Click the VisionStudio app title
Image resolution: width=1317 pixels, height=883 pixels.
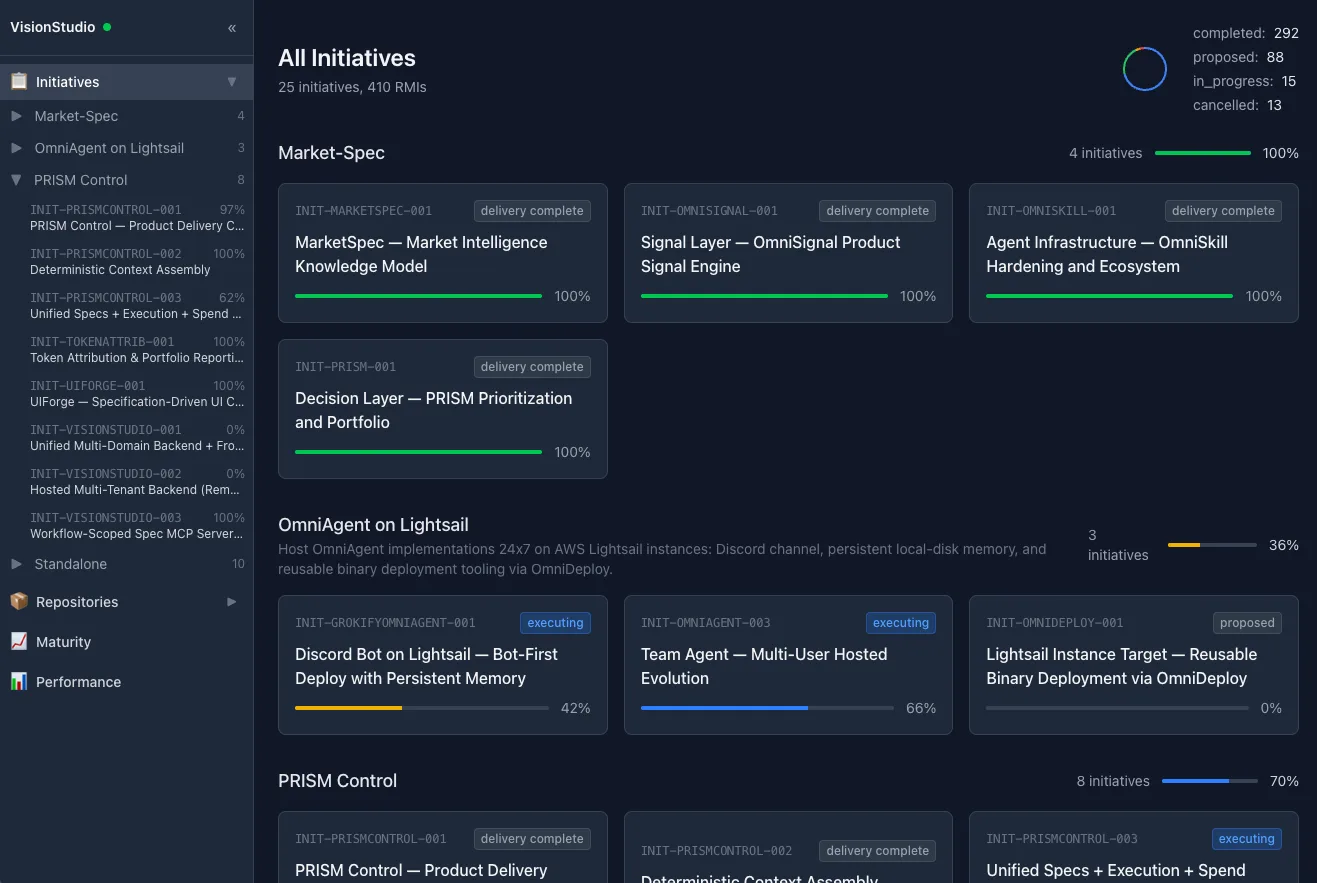pyautogui.click(x=53, y=27)
